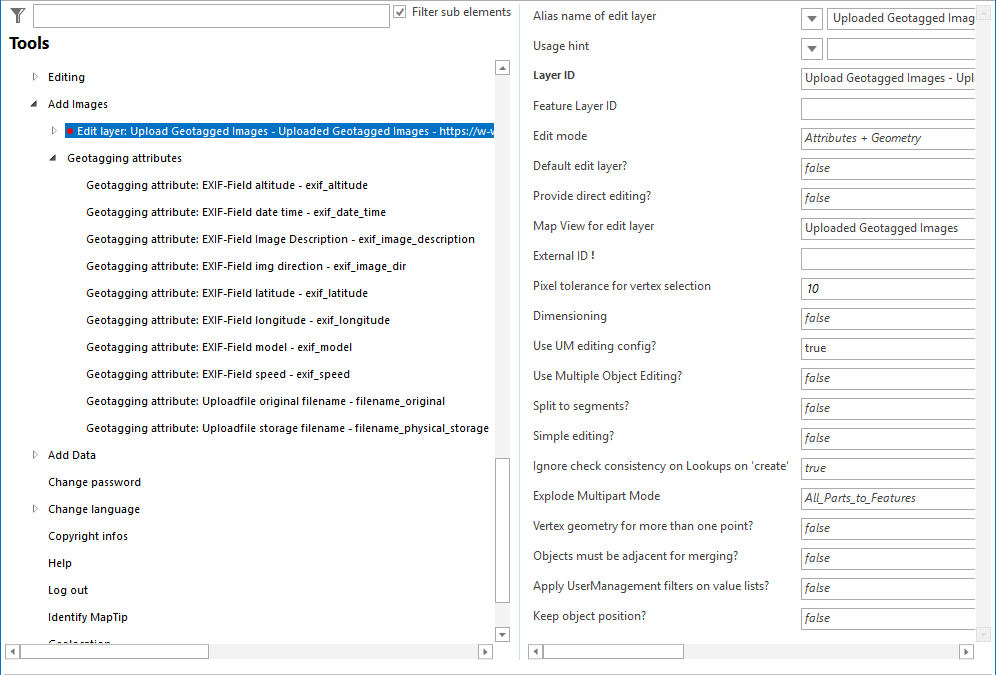
Task: Click the filter funnel icon
Action: 17,15
